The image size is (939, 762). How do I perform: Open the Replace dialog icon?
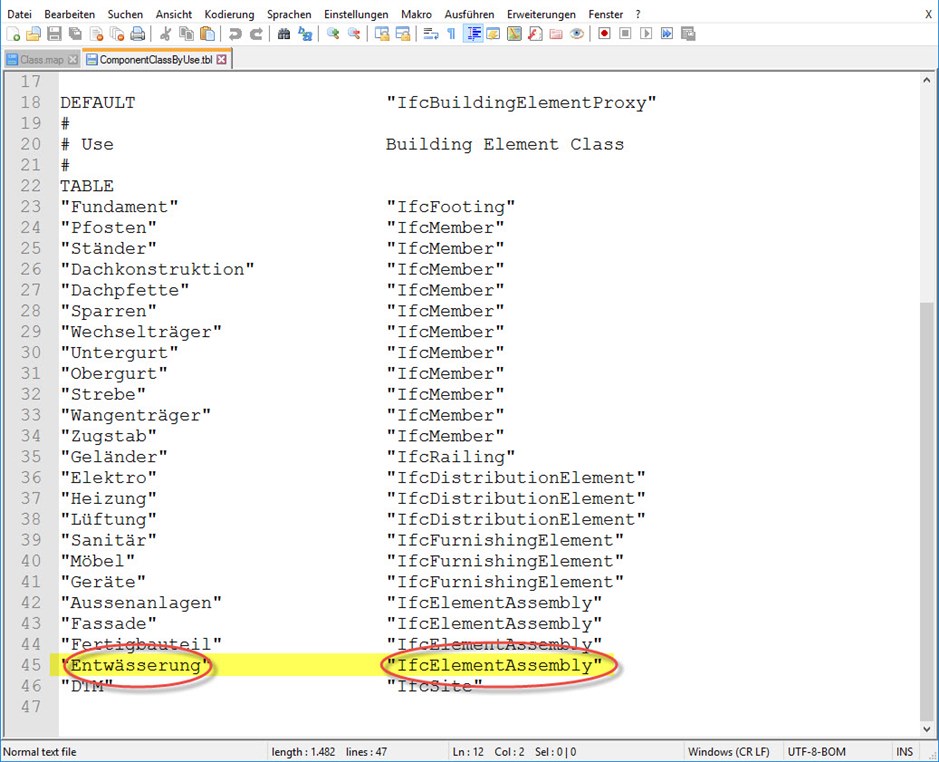click(x=305, y=34)
